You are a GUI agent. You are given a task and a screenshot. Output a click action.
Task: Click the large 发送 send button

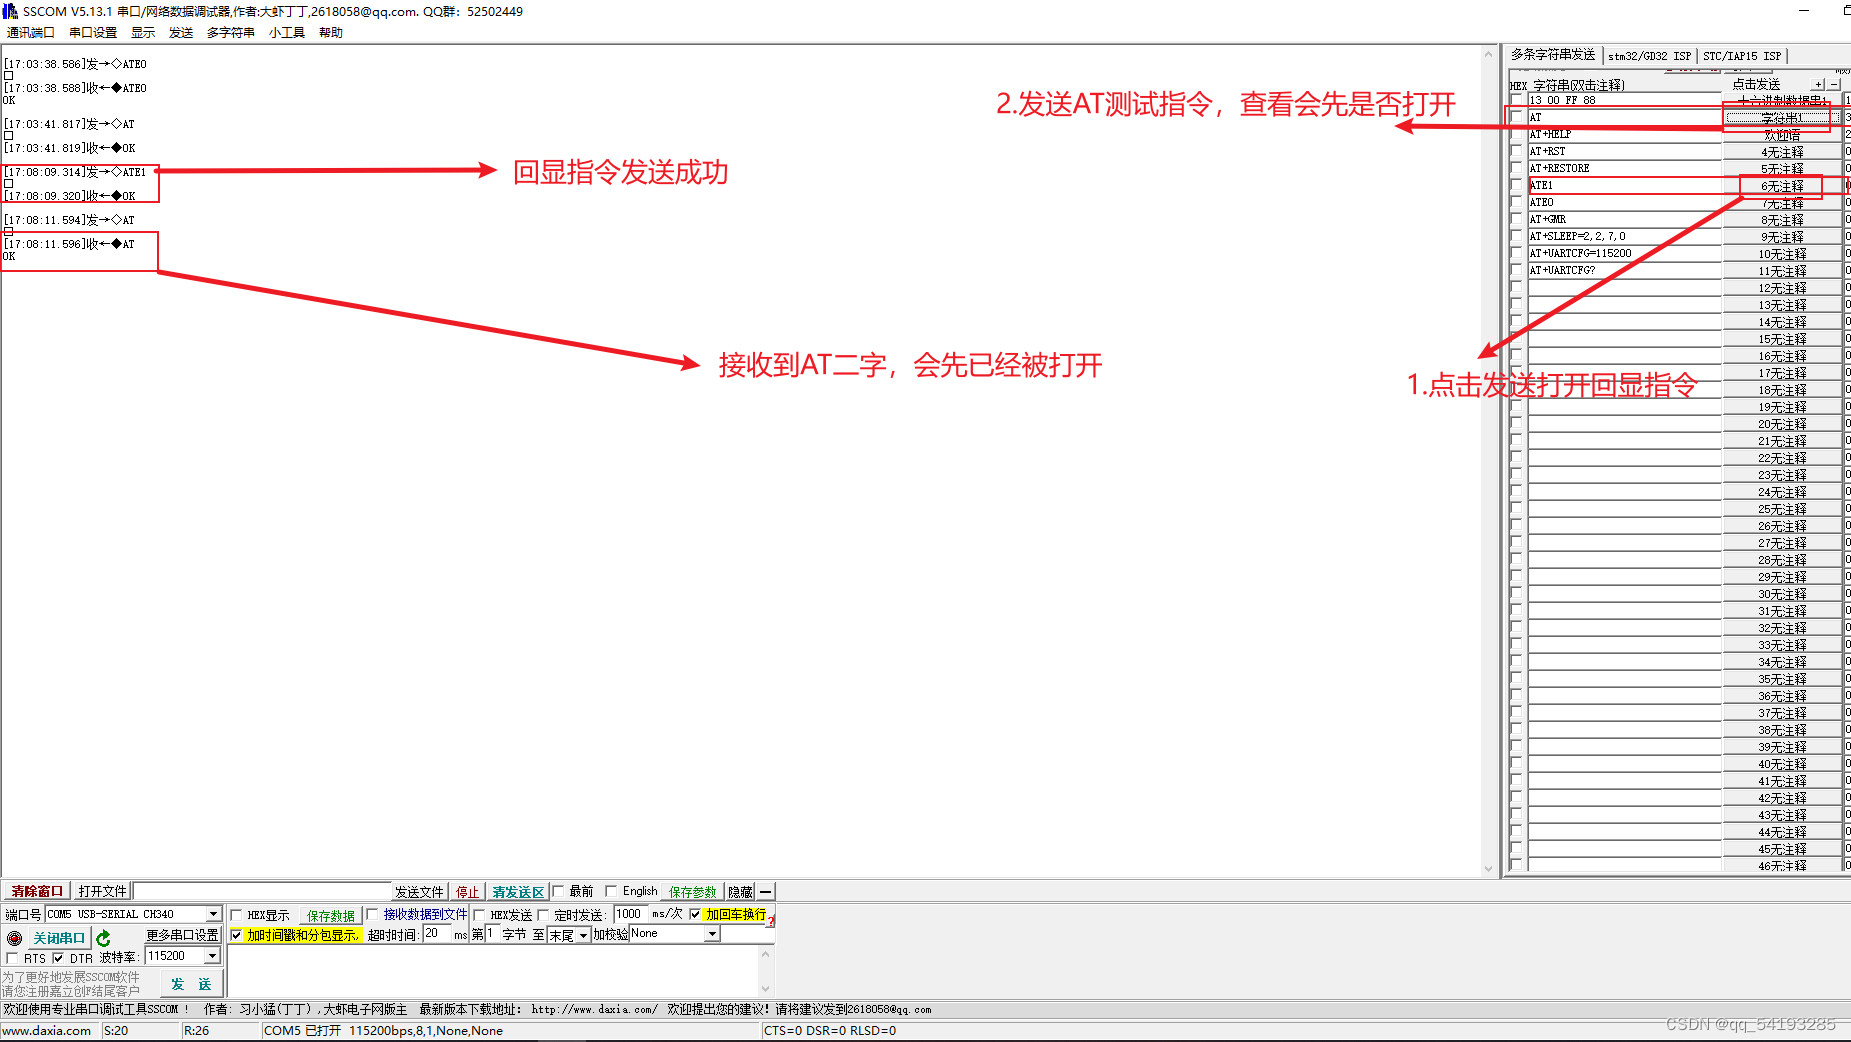coord(191,984)
